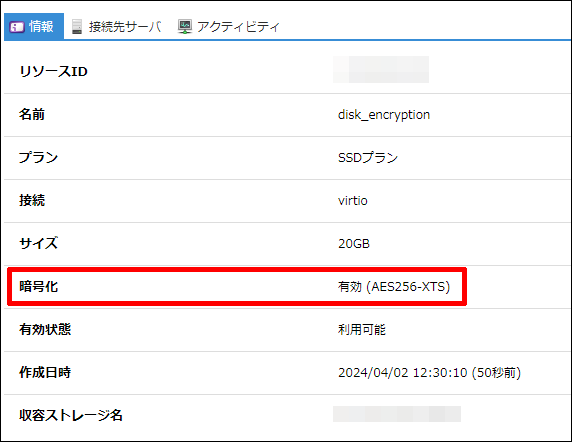572x442 pixels.
Task: Click the 利用可能 status value
Action: [x=362, y=330]
